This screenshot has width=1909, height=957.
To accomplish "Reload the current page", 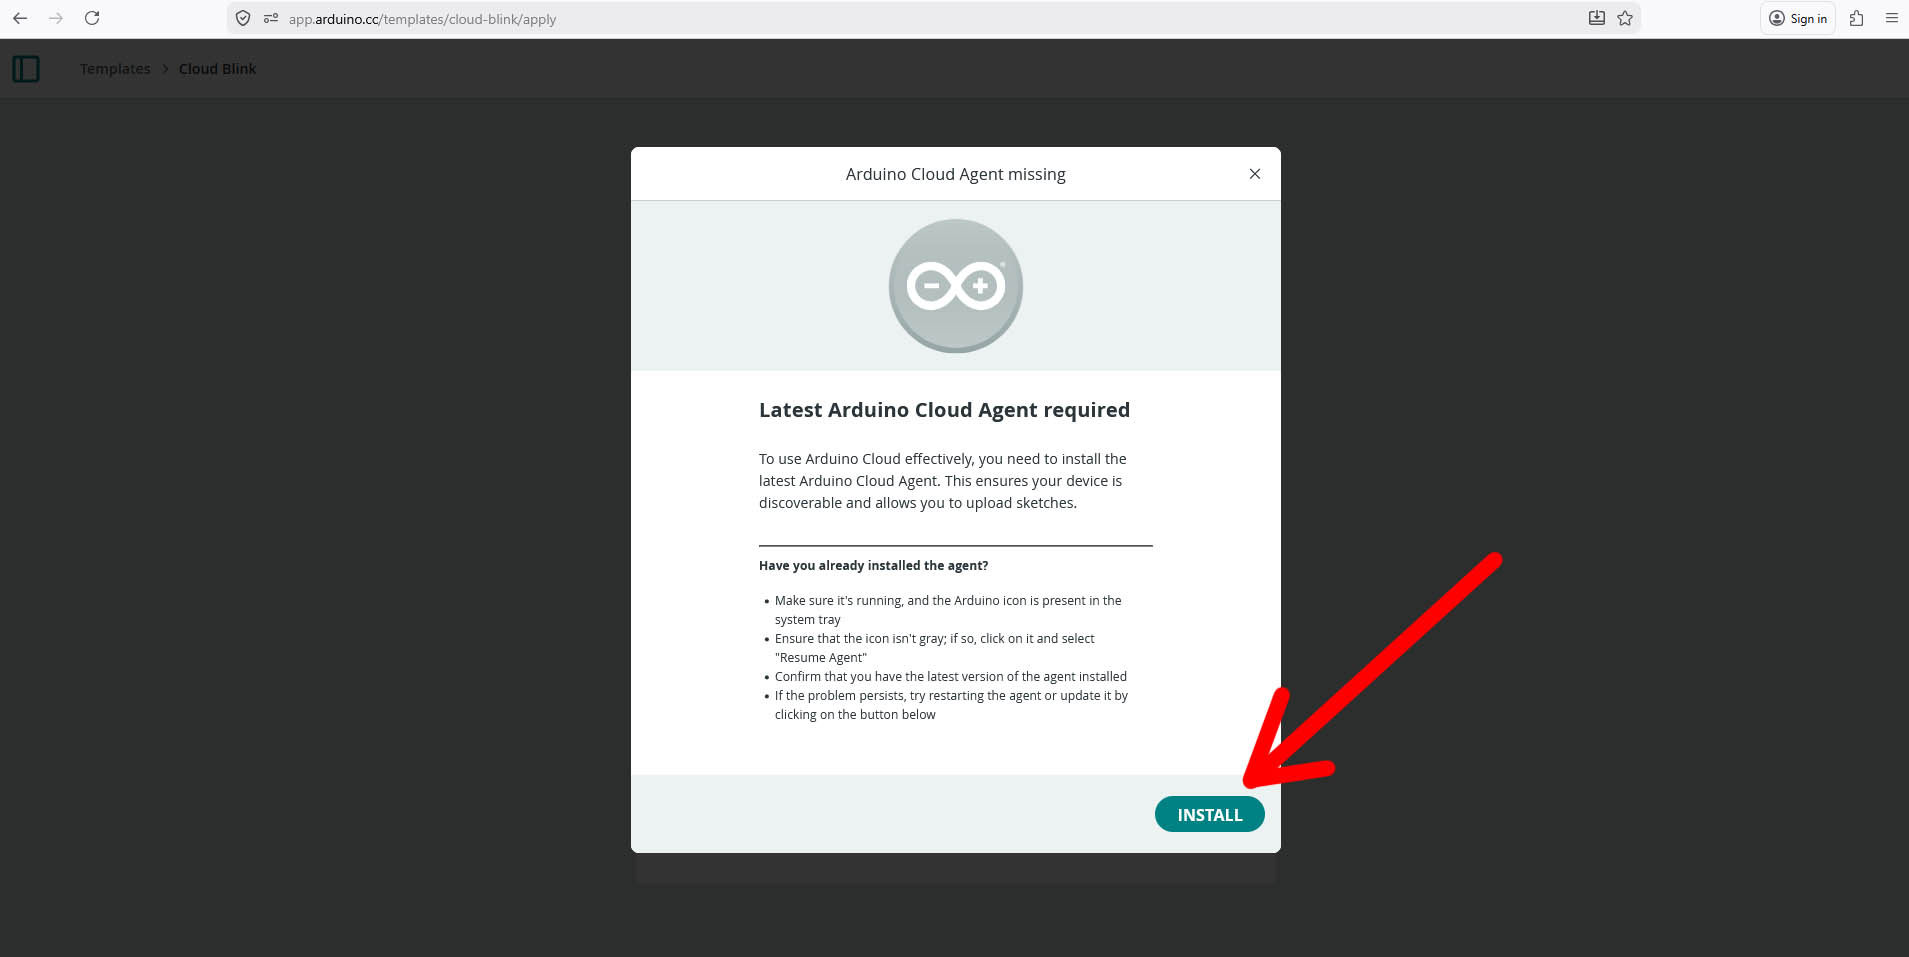I will point(92,18).
